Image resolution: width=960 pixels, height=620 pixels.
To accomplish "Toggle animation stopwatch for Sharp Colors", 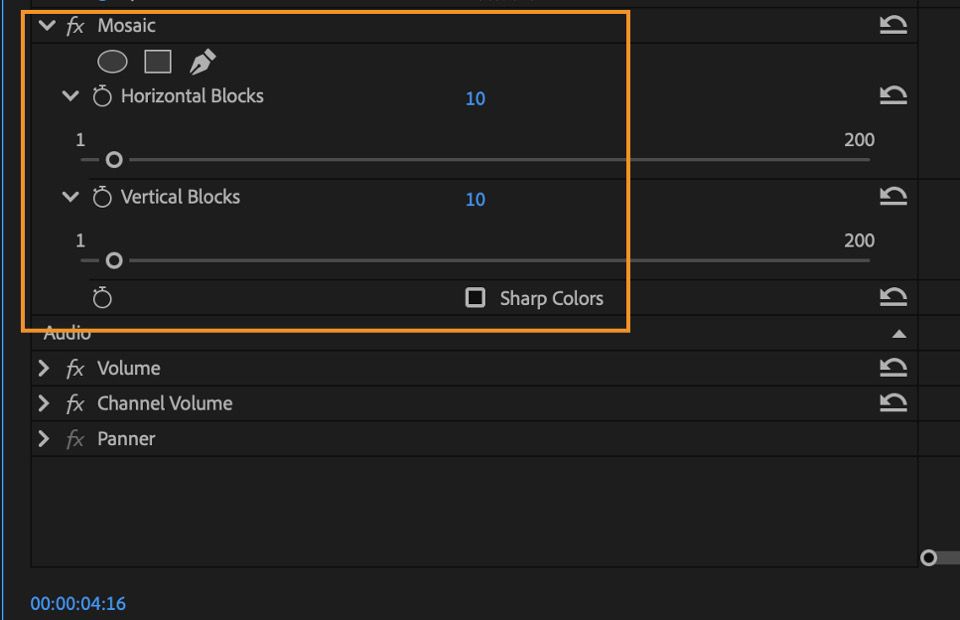I will tap(102, 298).
